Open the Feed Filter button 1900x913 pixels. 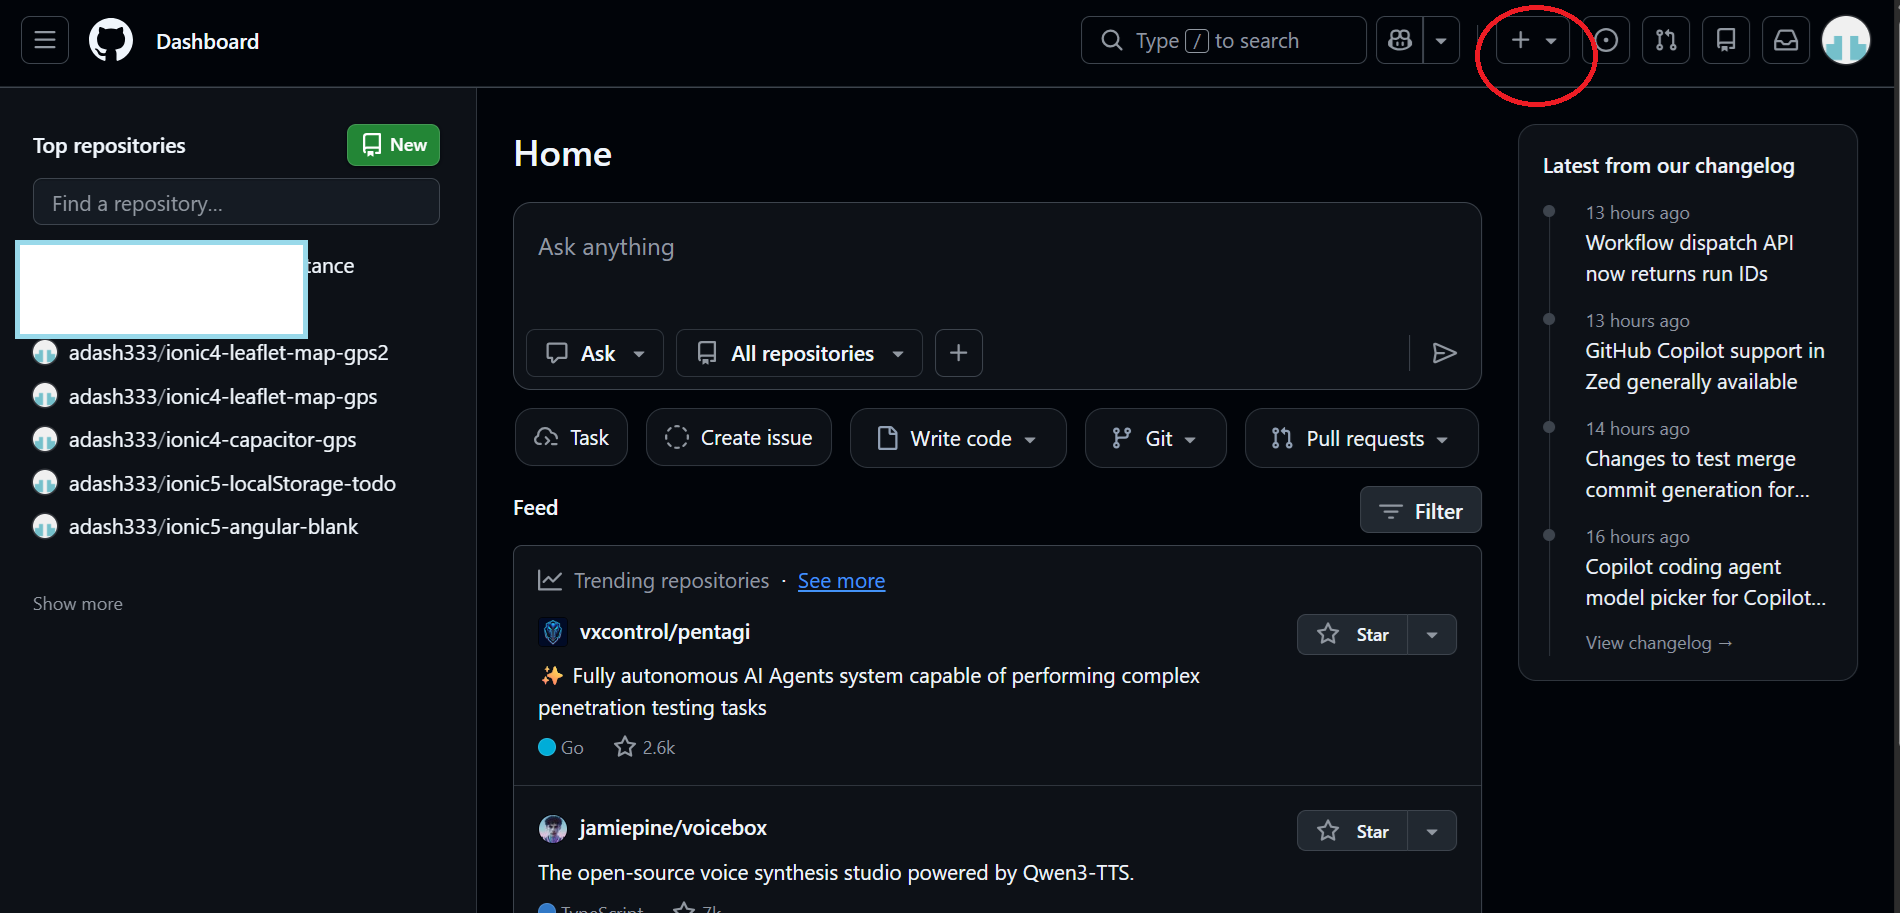pos(1420,511)
